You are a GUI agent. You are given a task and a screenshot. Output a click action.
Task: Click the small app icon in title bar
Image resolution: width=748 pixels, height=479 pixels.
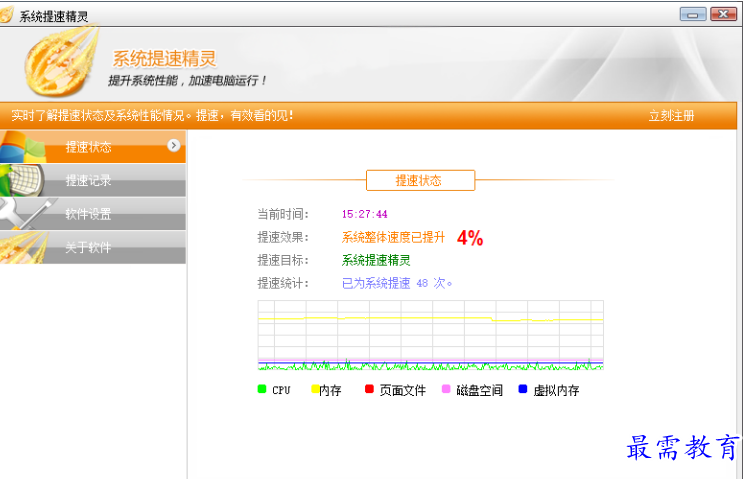(x=7, y=15)
